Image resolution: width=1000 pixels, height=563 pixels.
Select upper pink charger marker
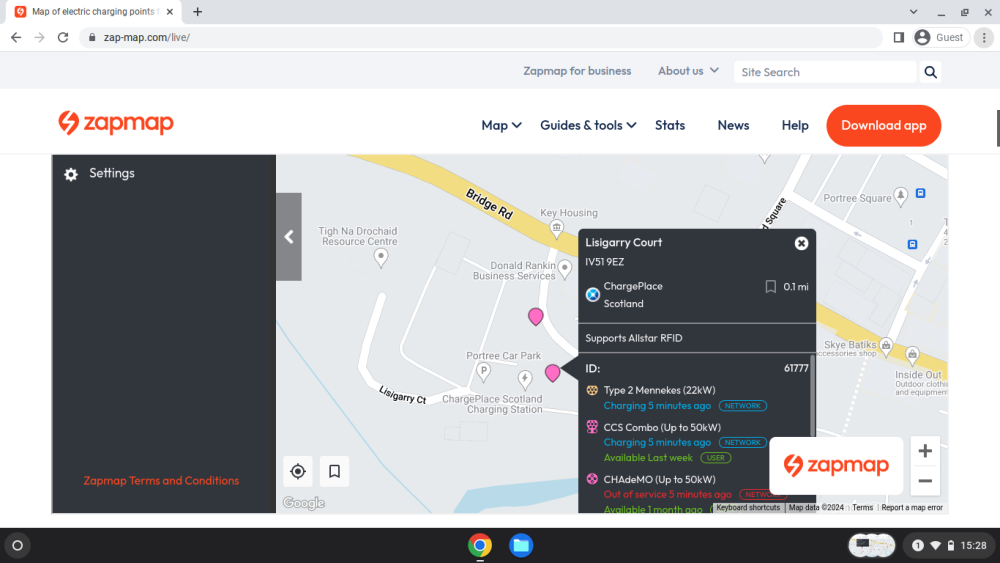(x=536, y=316)
